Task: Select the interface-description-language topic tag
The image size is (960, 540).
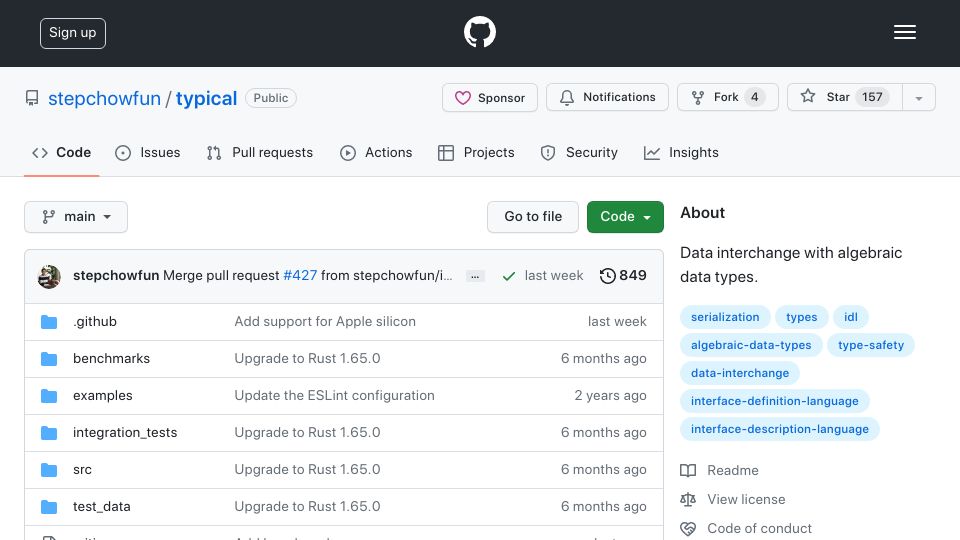Action: click(779, 430)
